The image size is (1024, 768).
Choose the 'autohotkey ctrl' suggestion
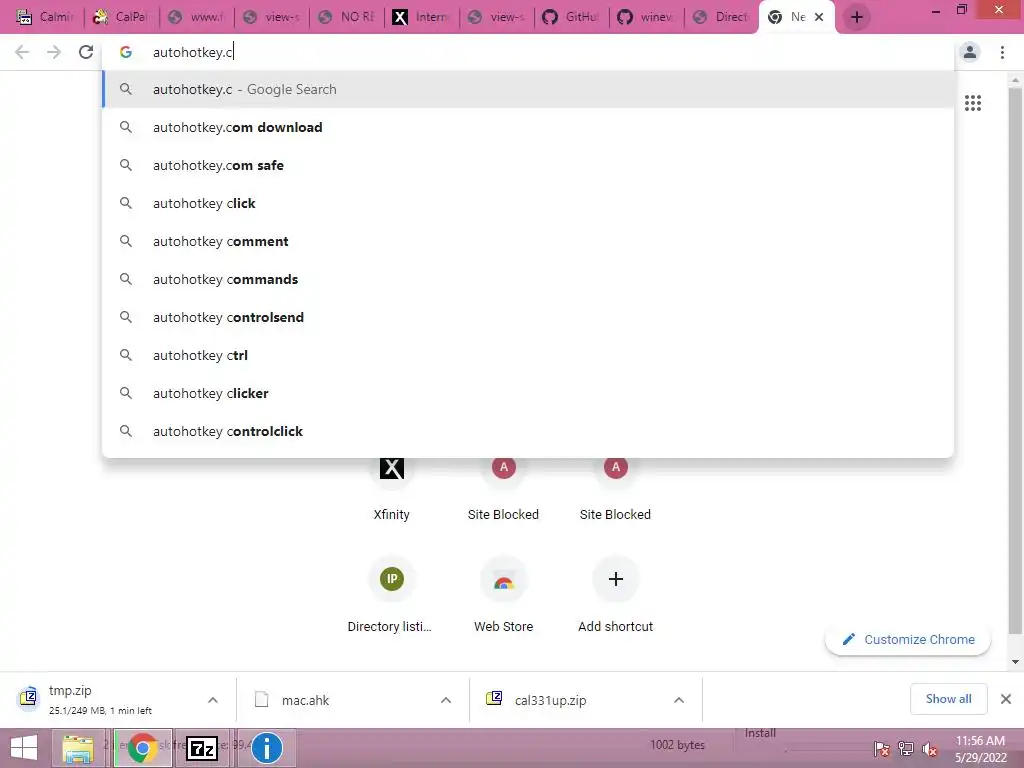tap(528, 355)
